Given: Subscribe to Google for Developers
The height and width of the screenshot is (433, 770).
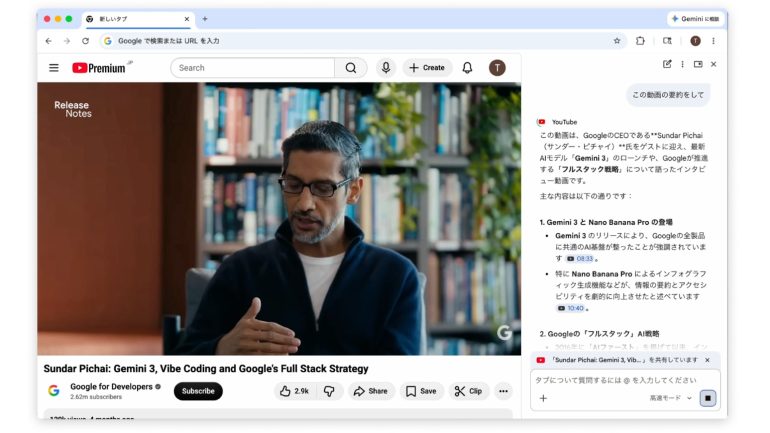Looking at the screenshot, I should click(x=198, y=391).
